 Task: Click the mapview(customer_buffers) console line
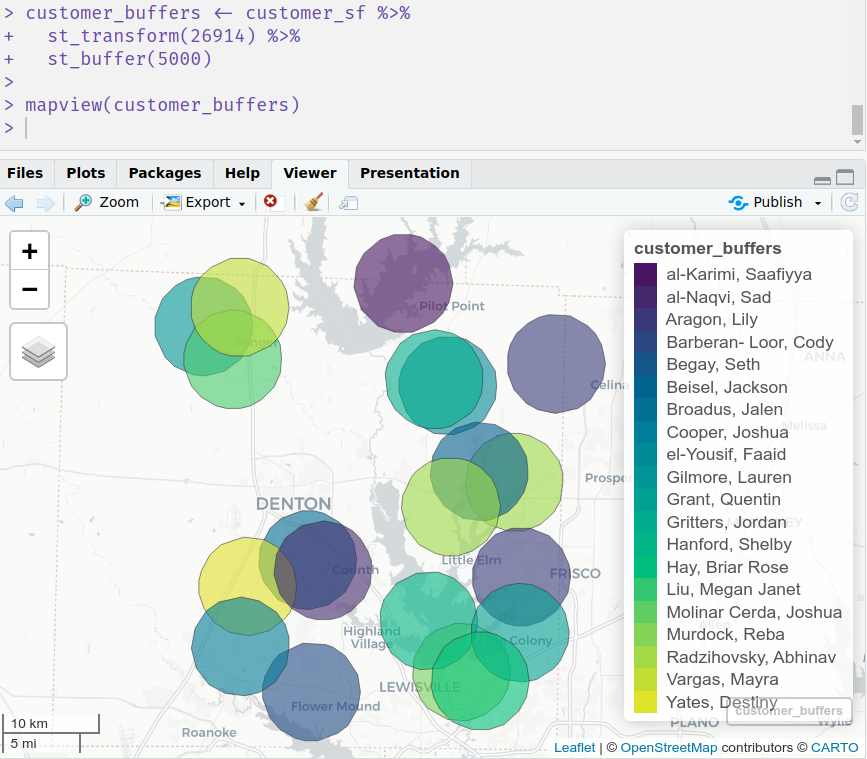coord(163,104)
